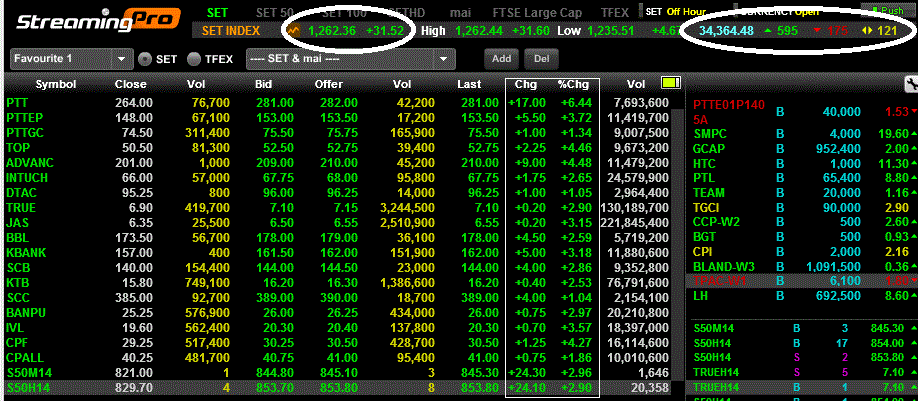
Task: Click the highlighted TPAC-W1 ticker row
Action: [801, 281]
